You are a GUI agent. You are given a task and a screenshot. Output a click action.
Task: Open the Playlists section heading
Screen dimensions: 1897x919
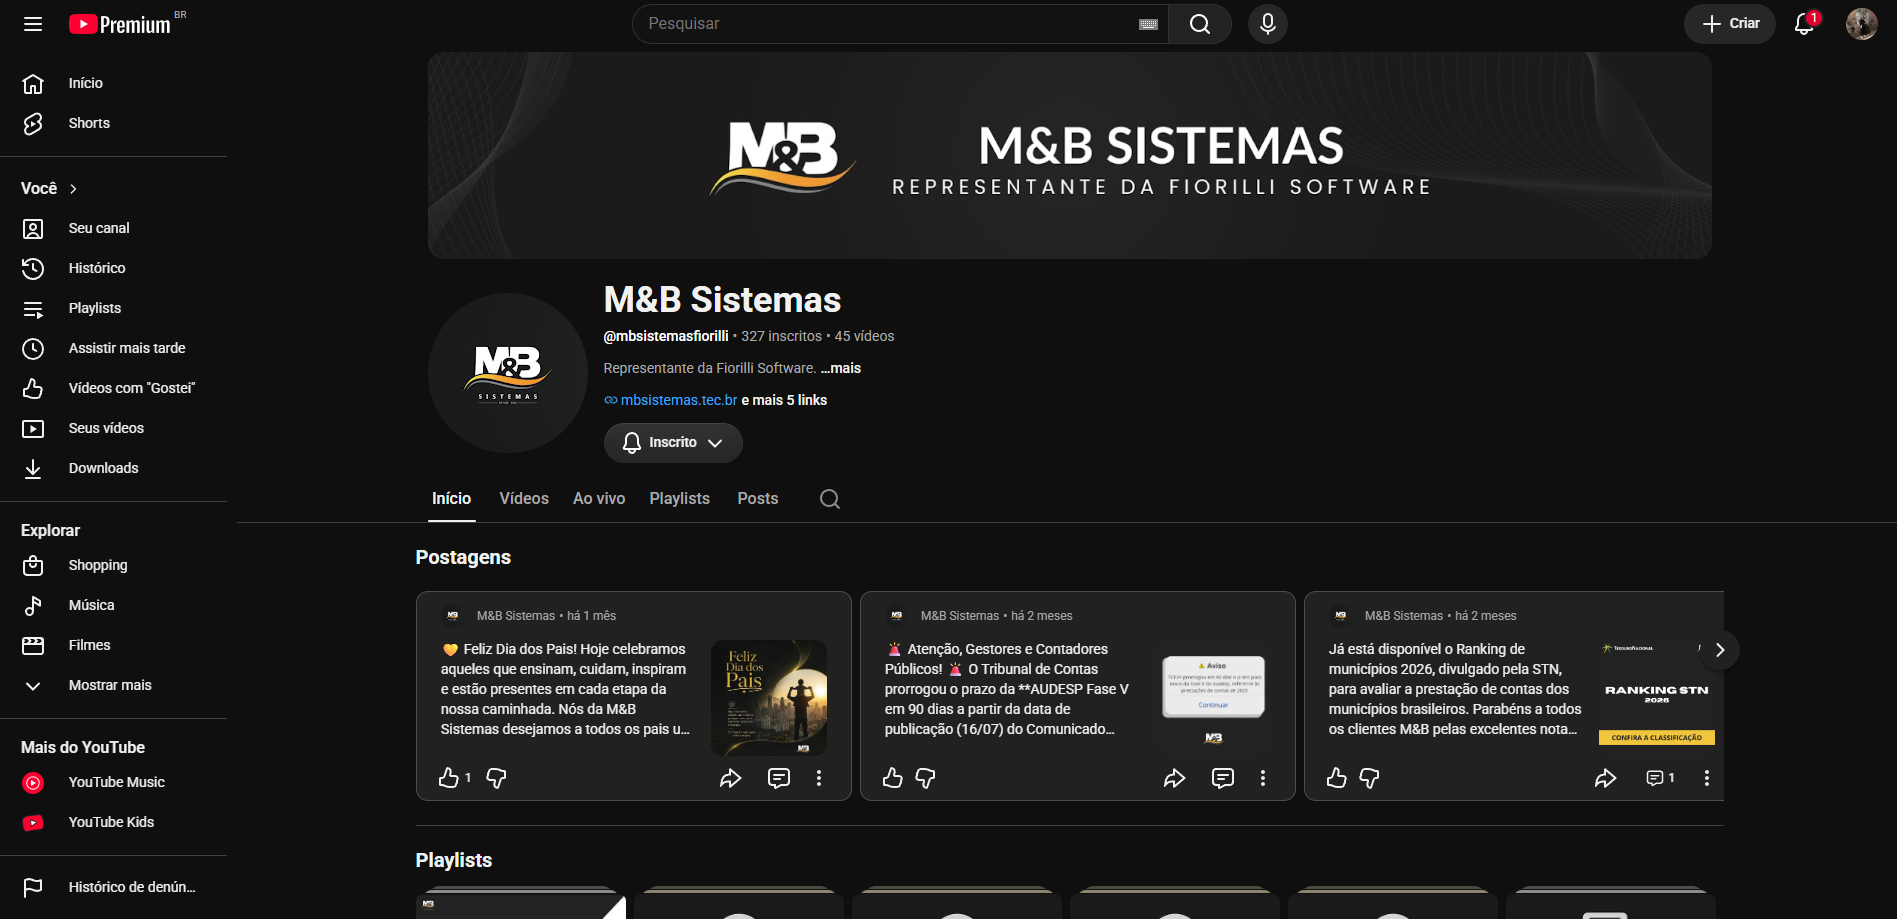(x=454, y=860)
